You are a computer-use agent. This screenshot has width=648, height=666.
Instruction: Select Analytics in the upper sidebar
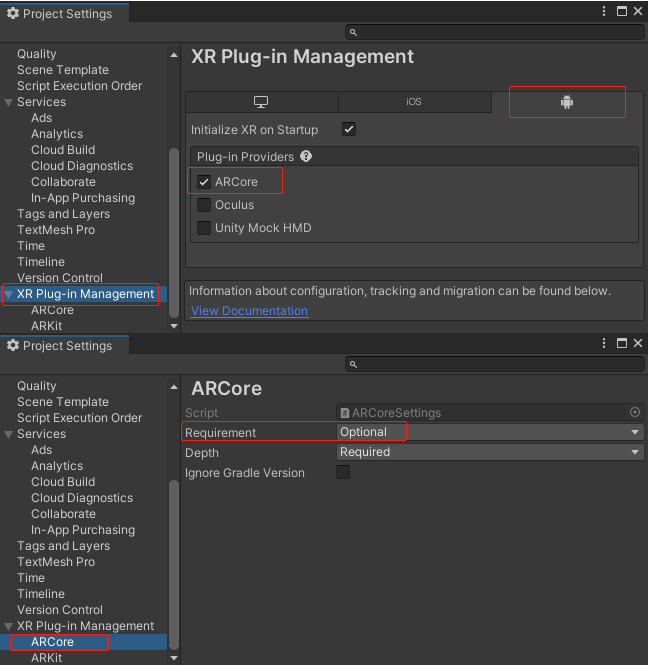click(57, 134)
